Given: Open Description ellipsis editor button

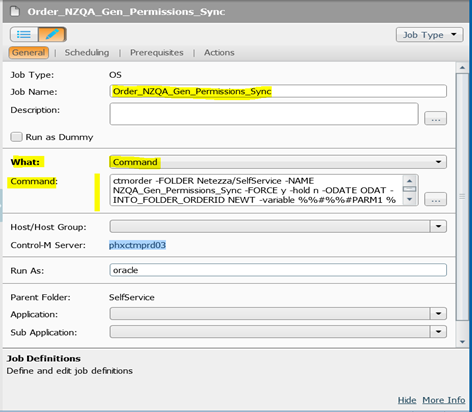Looking at the screenshot, I should [x=435, y=118].
